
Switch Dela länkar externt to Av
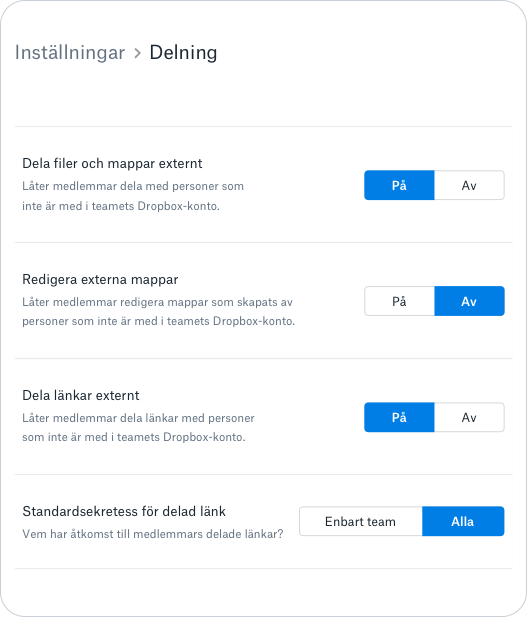(x=469, y=417)
